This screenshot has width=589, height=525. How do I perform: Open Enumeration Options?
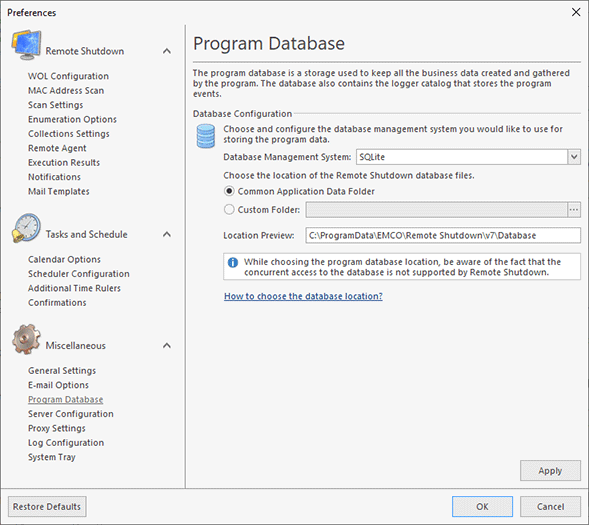coord(72,119)
